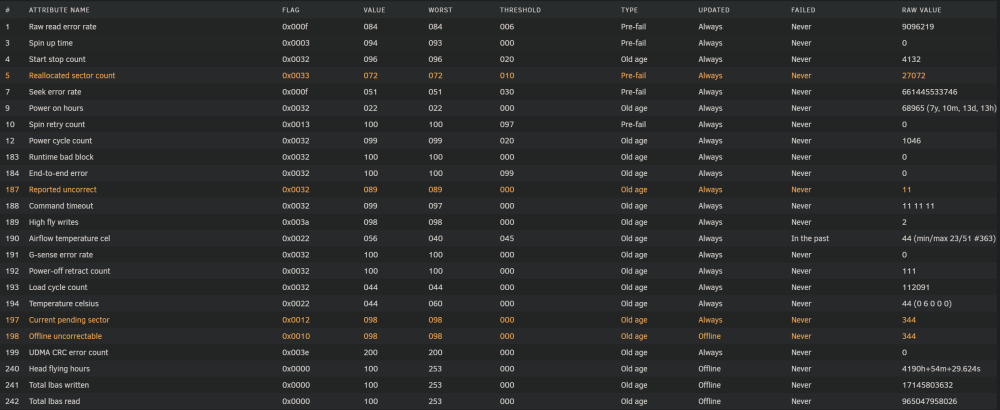Screen dimensions: 1000x410
Task: Select the Runtime bad block attribute
Action: point(61,157)
